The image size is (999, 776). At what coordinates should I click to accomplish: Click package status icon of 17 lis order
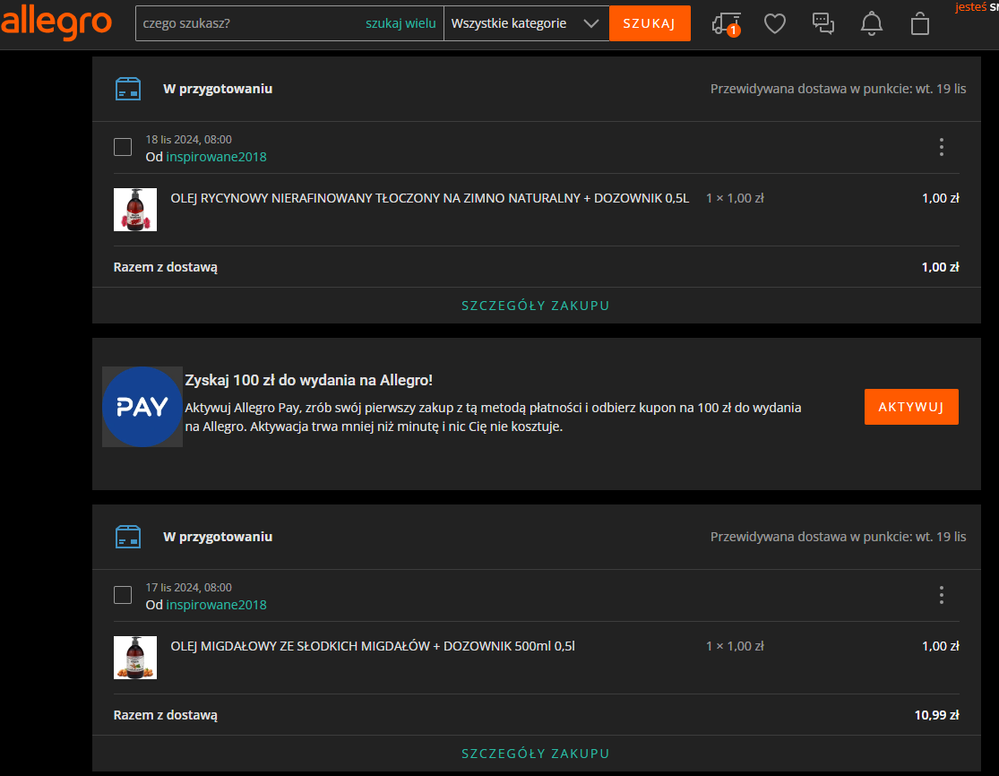point(128,536)
